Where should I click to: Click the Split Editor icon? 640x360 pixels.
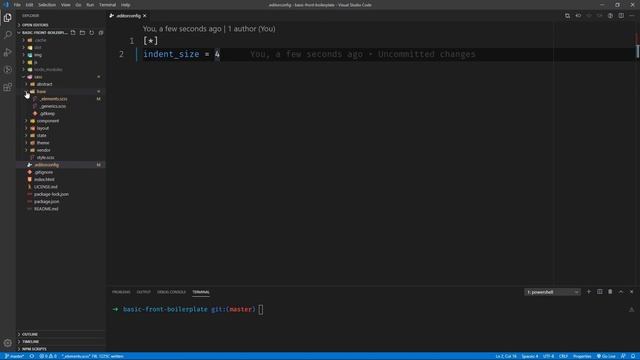pyautogui.click(x=621, y=16)
